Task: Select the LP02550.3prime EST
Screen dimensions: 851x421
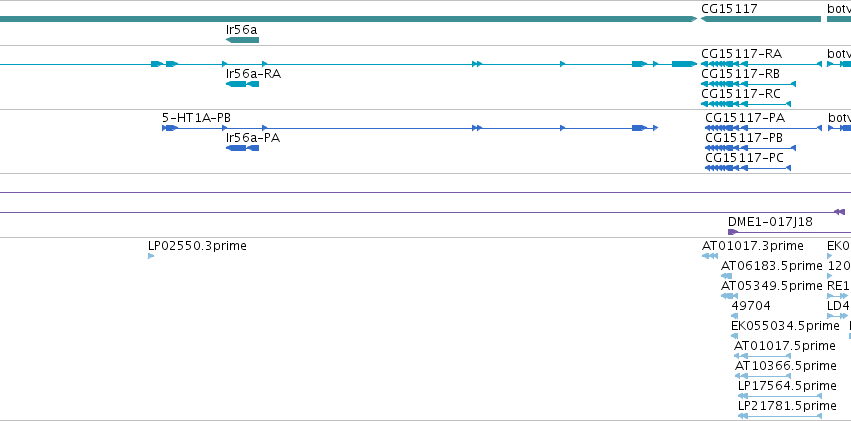Action: pyautogui.click(x=151, y=256)
